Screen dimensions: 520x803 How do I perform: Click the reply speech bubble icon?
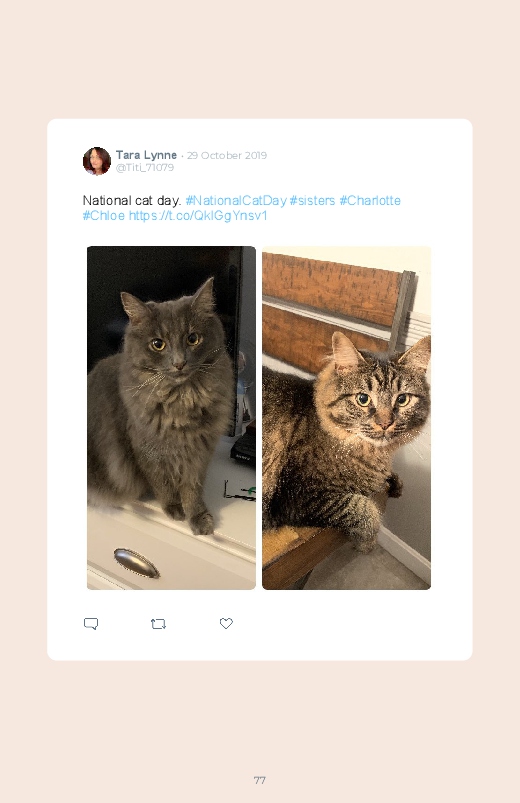(91, 623)
